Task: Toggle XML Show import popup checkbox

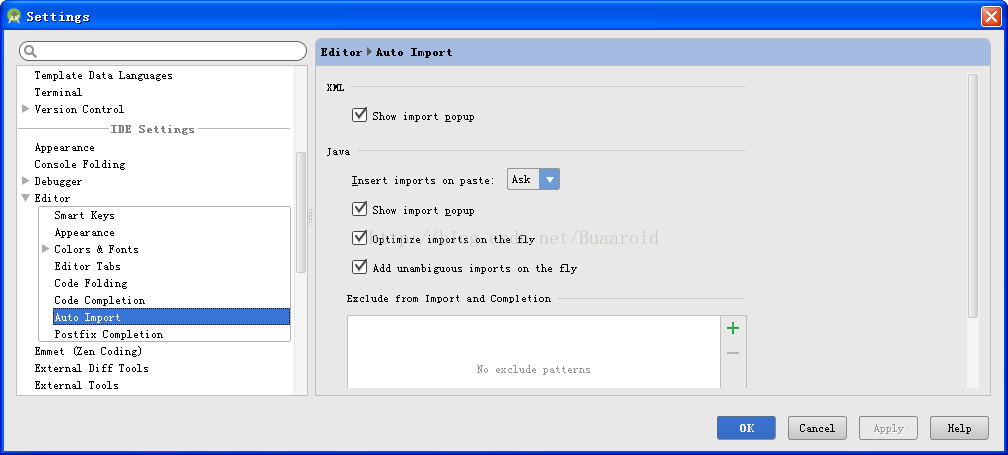Action: click(360, 116)
